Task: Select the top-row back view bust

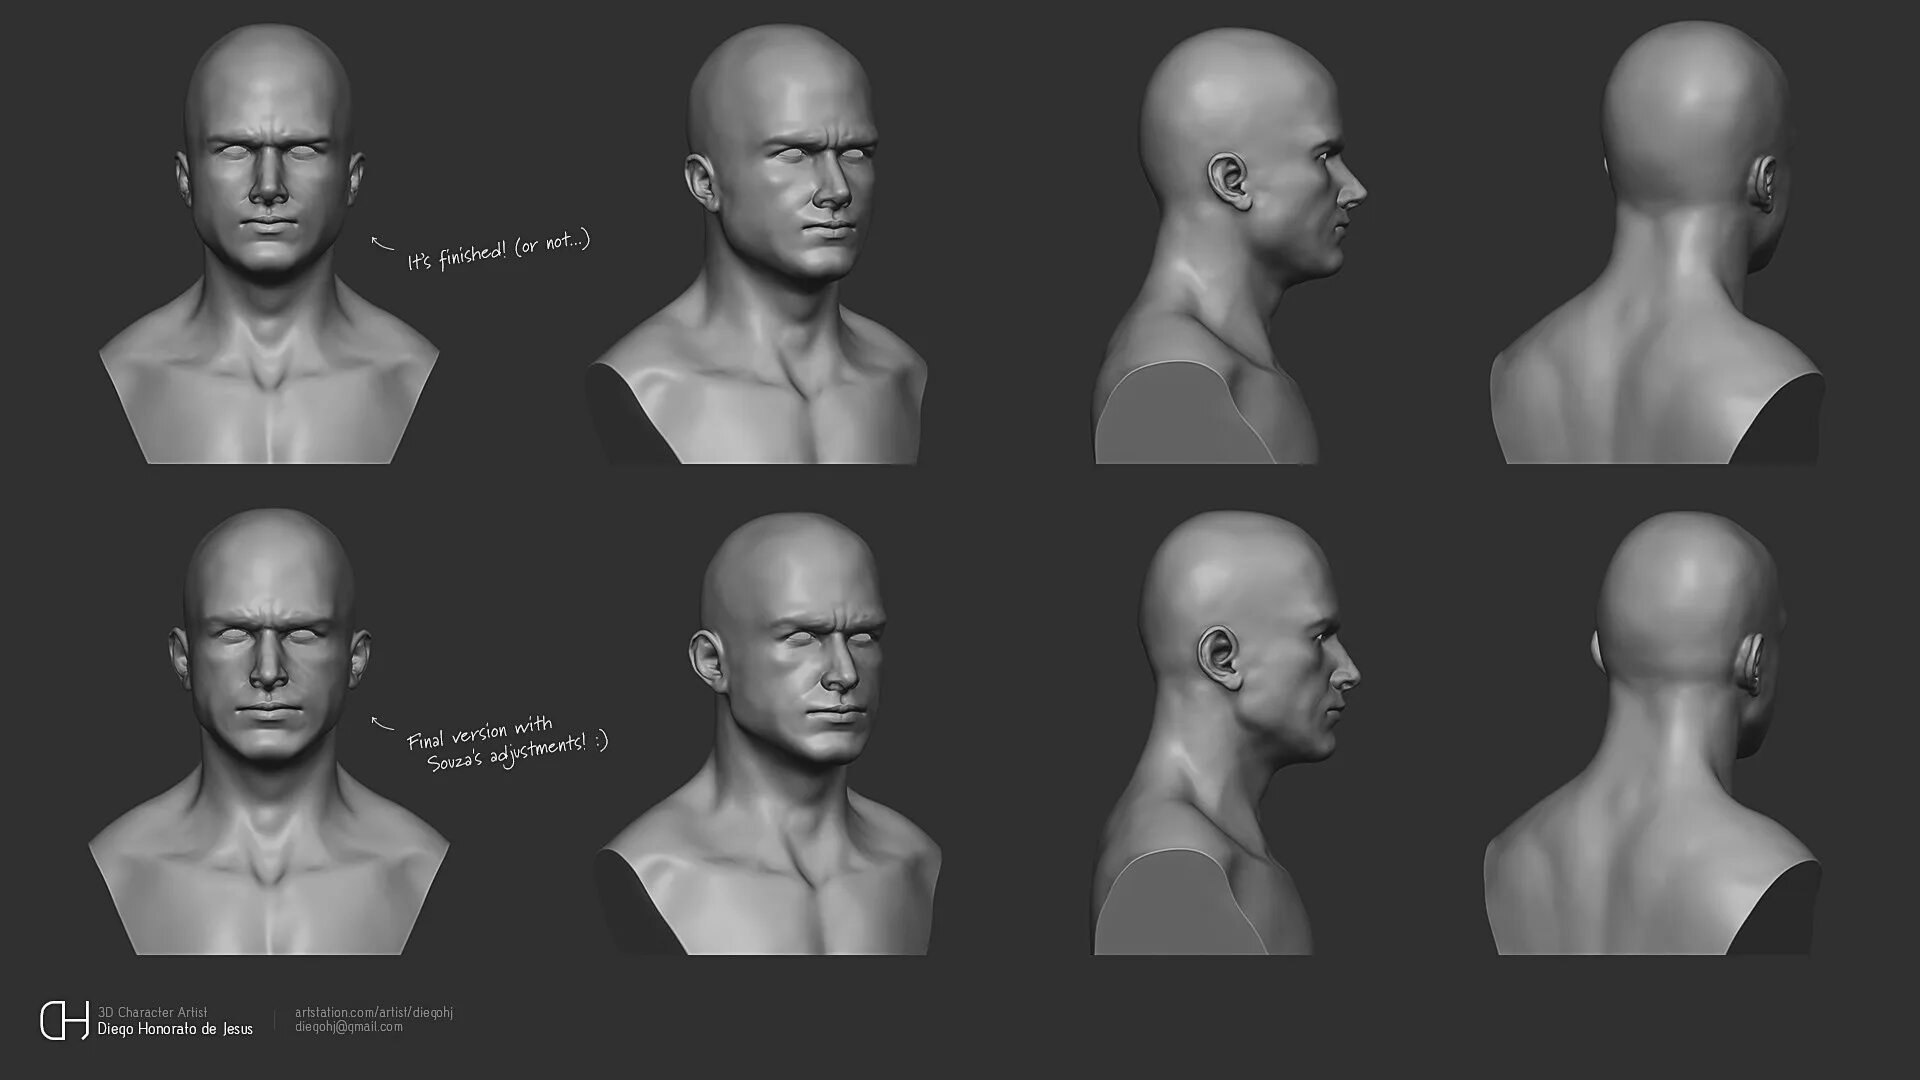Action: tap(1660, 250)
